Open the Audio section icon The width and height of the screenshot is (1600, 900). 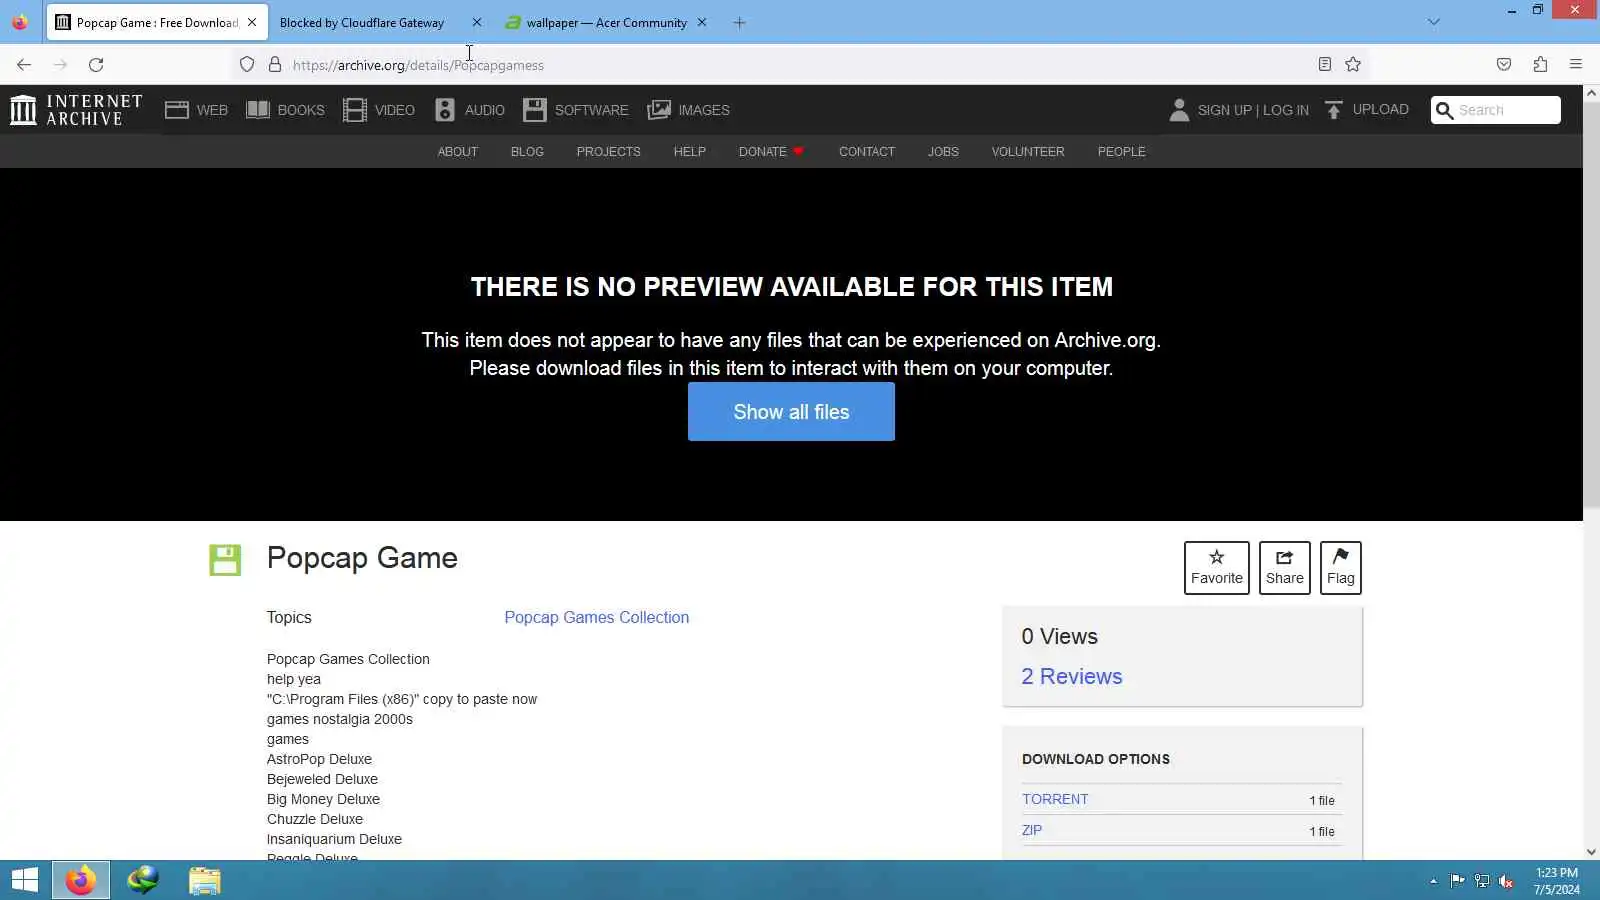pos(445,110)
